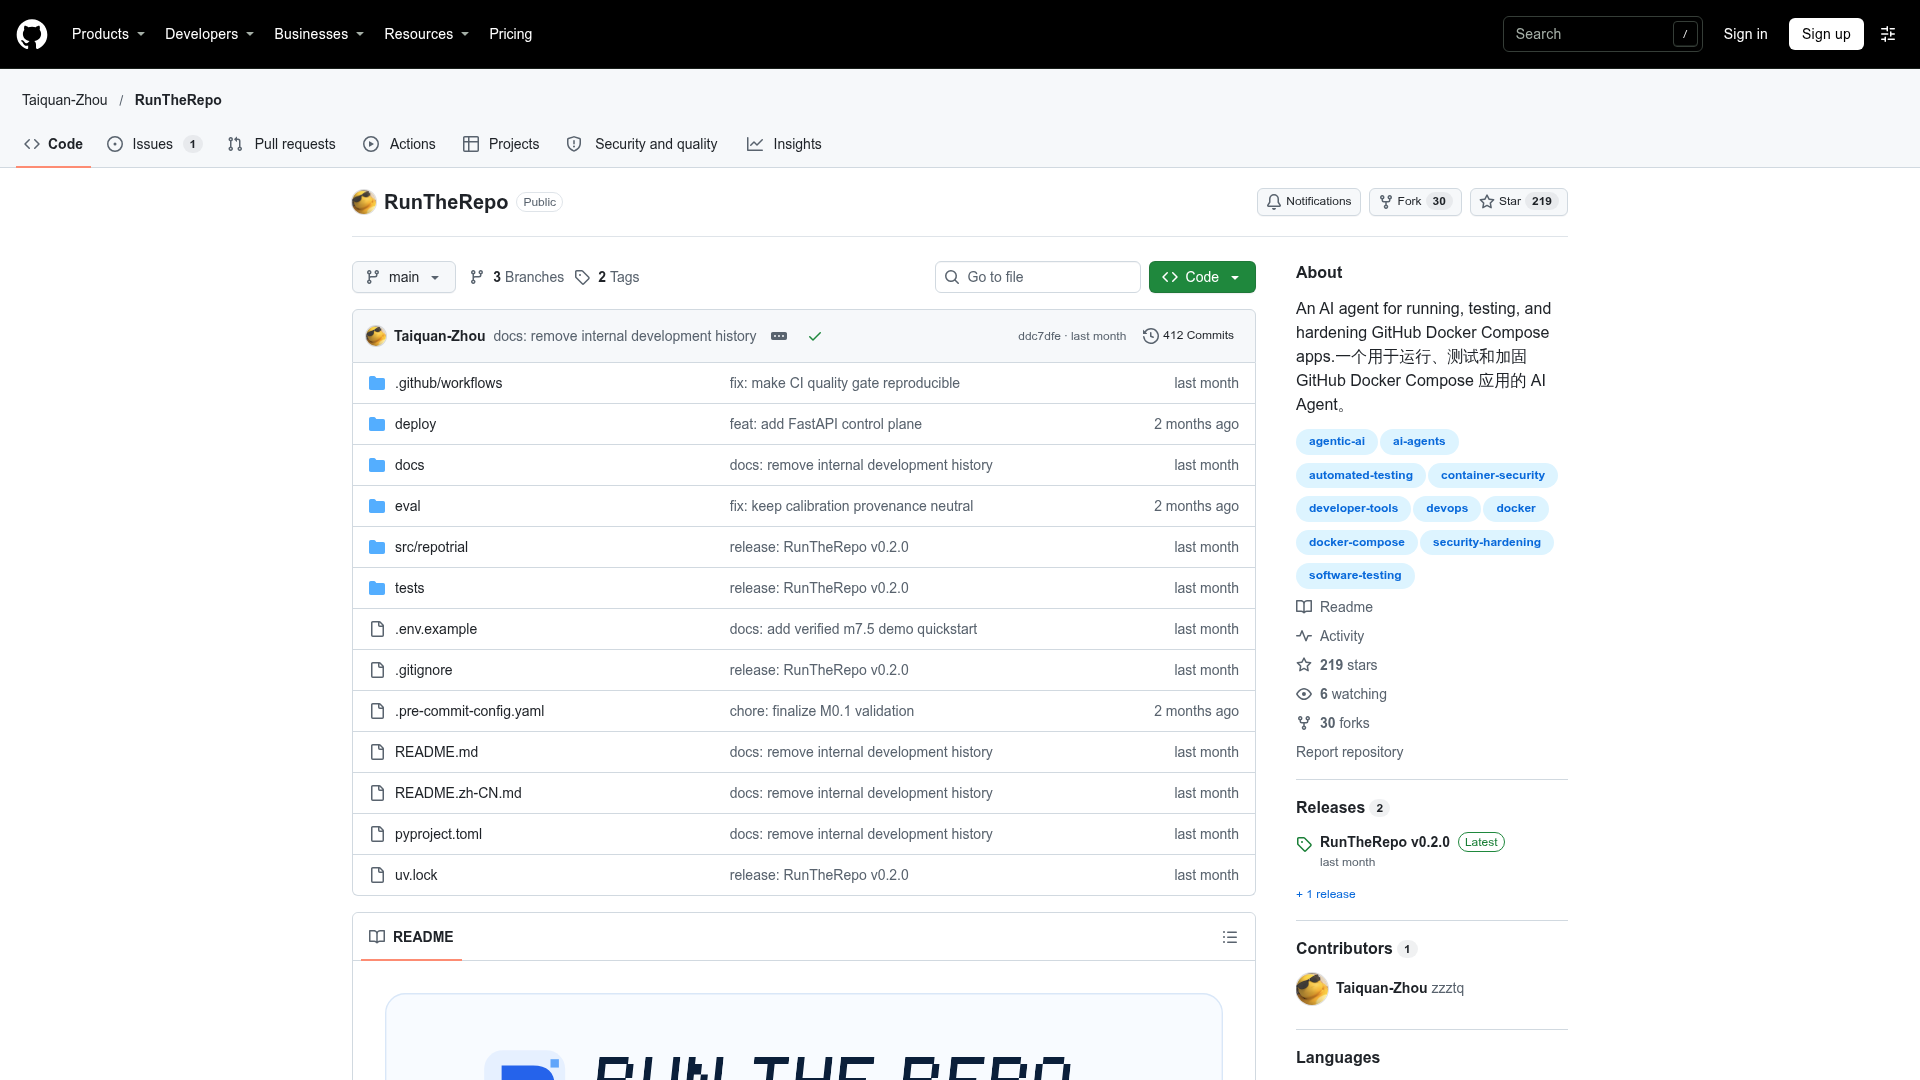Image resolution: width=1920 pixels, height=1080 pixels.
Task: Open the main branch selector dropdown
Action: pyautogui.click(x=404, y=277)
